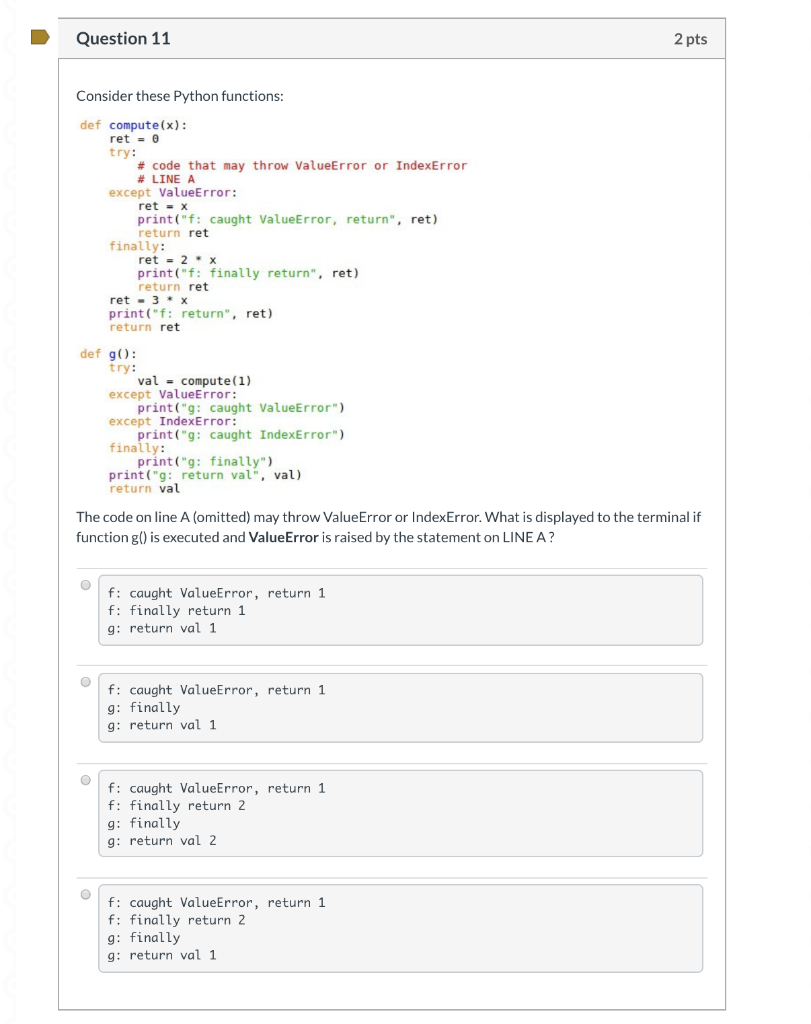Click the answer showing 'g: return val 2'
This screenshot has width=811, height=1024.
point(398,812)
